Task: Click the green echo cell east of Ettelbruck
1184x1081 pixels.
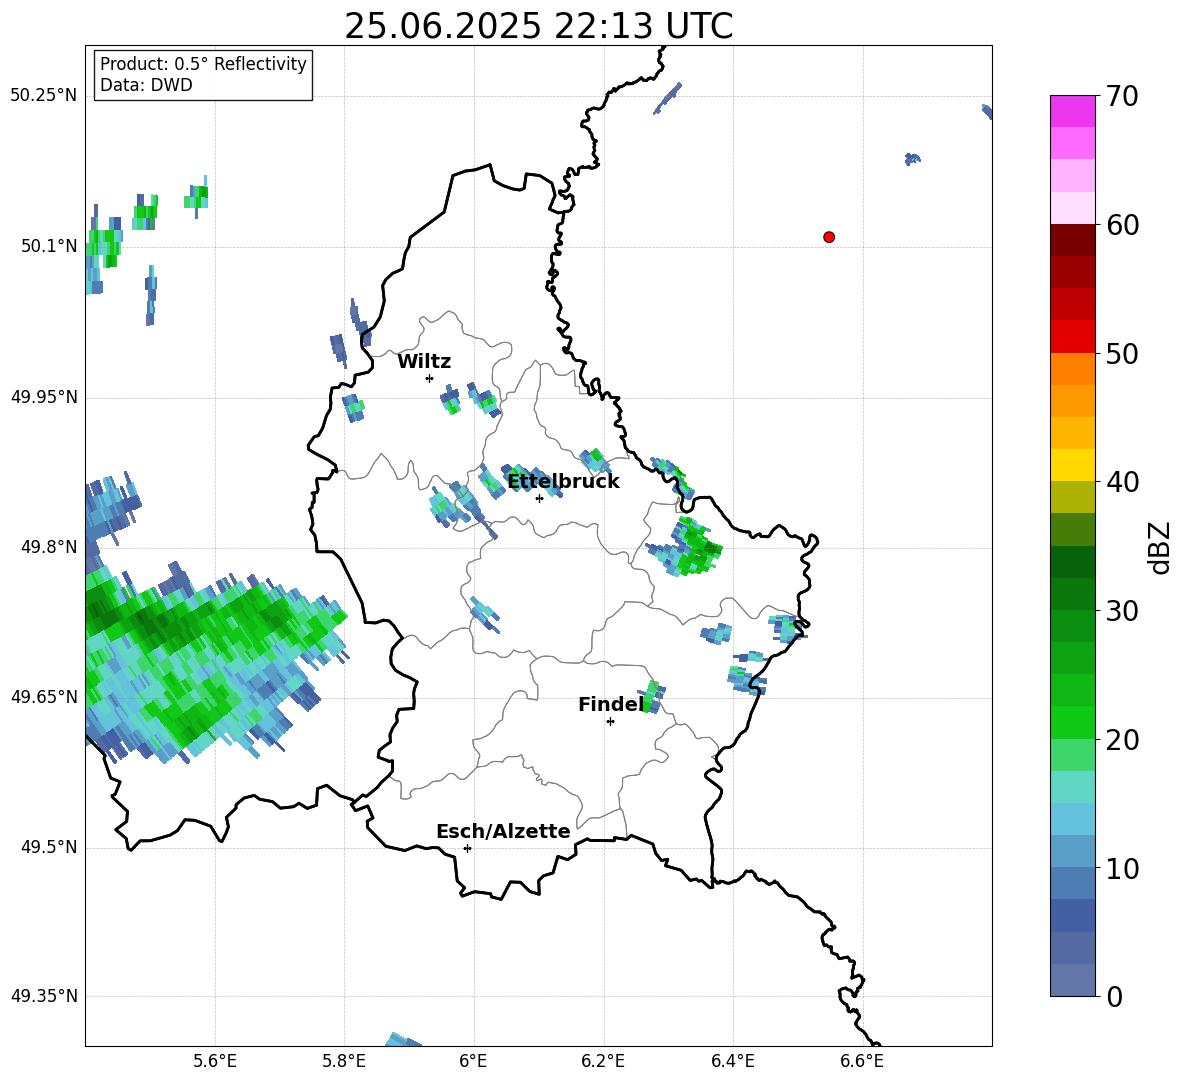Action: (687, 547)
